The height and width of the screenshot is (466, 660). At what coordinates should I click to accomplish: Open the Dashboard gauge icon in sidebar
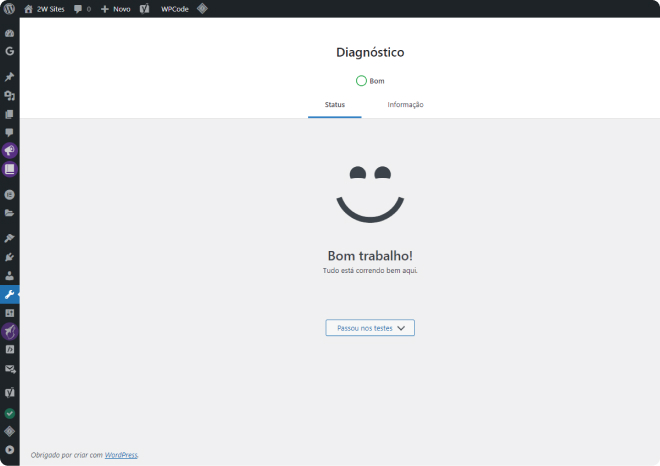(x=10, y=33)
